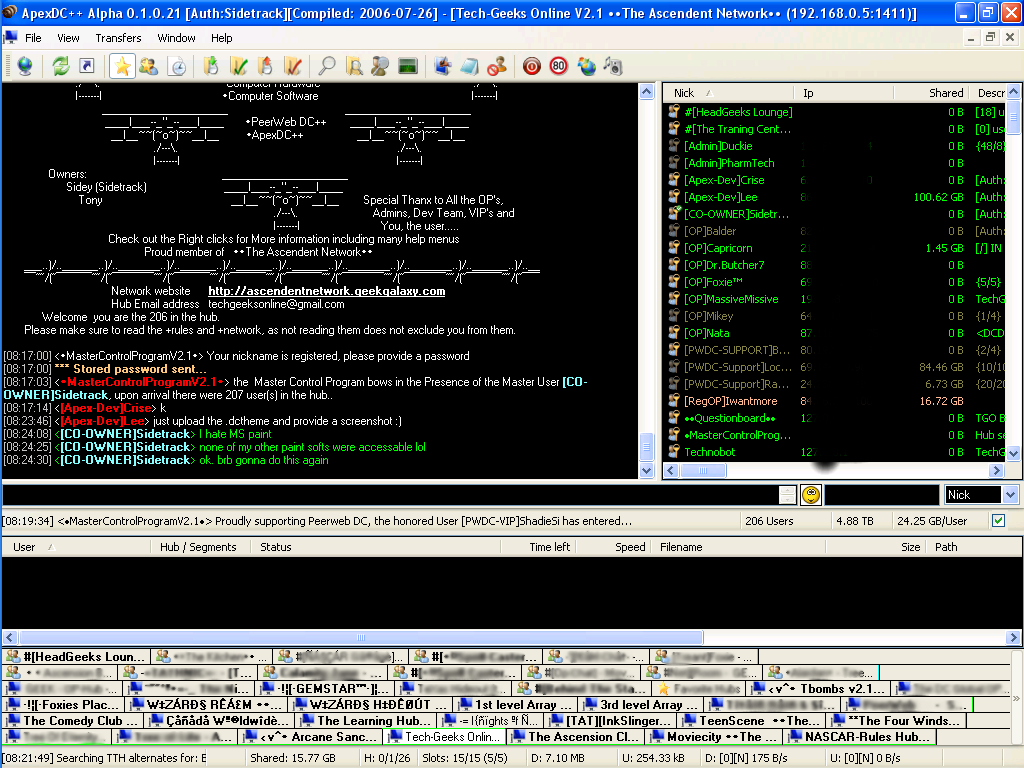
Task: Switch to The Ascension Cl... tab
Action: [x=575, y=736]
